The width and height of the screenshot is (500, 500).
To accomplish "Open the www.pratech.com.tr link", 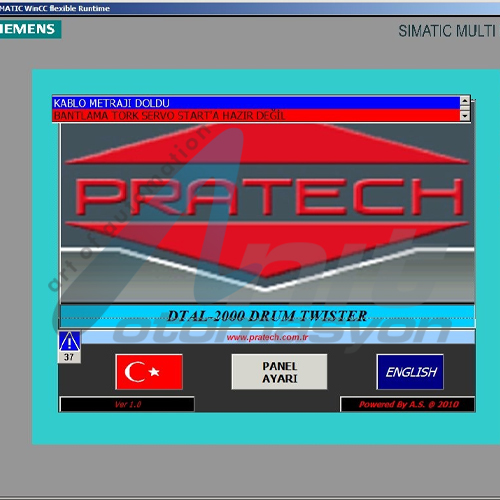I will (x=267, y=337).
